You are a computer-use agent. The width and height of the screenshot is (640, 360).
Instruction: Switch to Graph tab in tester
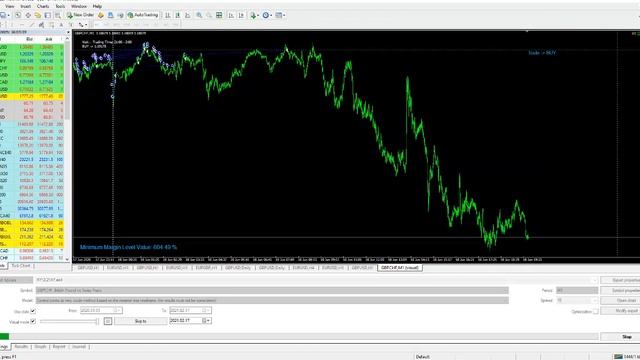(x=40, y=347)
